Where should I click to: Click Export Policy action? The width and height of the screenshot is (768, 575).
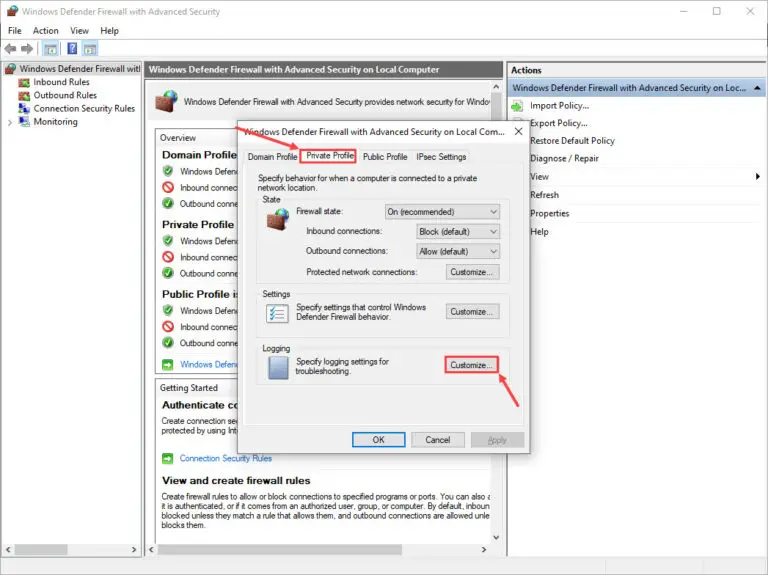(x=558, y=123)
